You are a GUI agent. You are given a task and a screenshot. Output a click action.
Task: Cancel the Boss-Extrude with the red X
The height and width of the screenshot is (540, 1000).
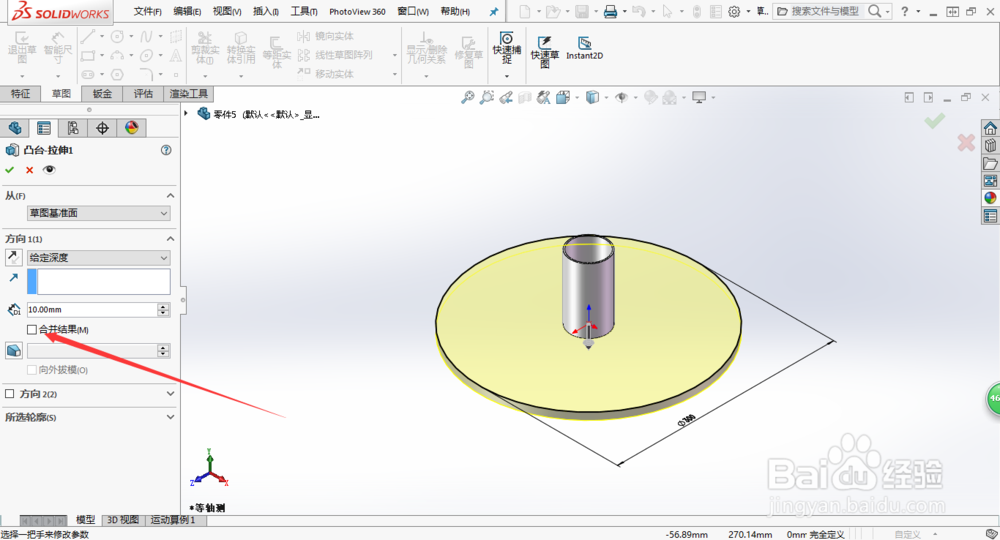(29, 170)
